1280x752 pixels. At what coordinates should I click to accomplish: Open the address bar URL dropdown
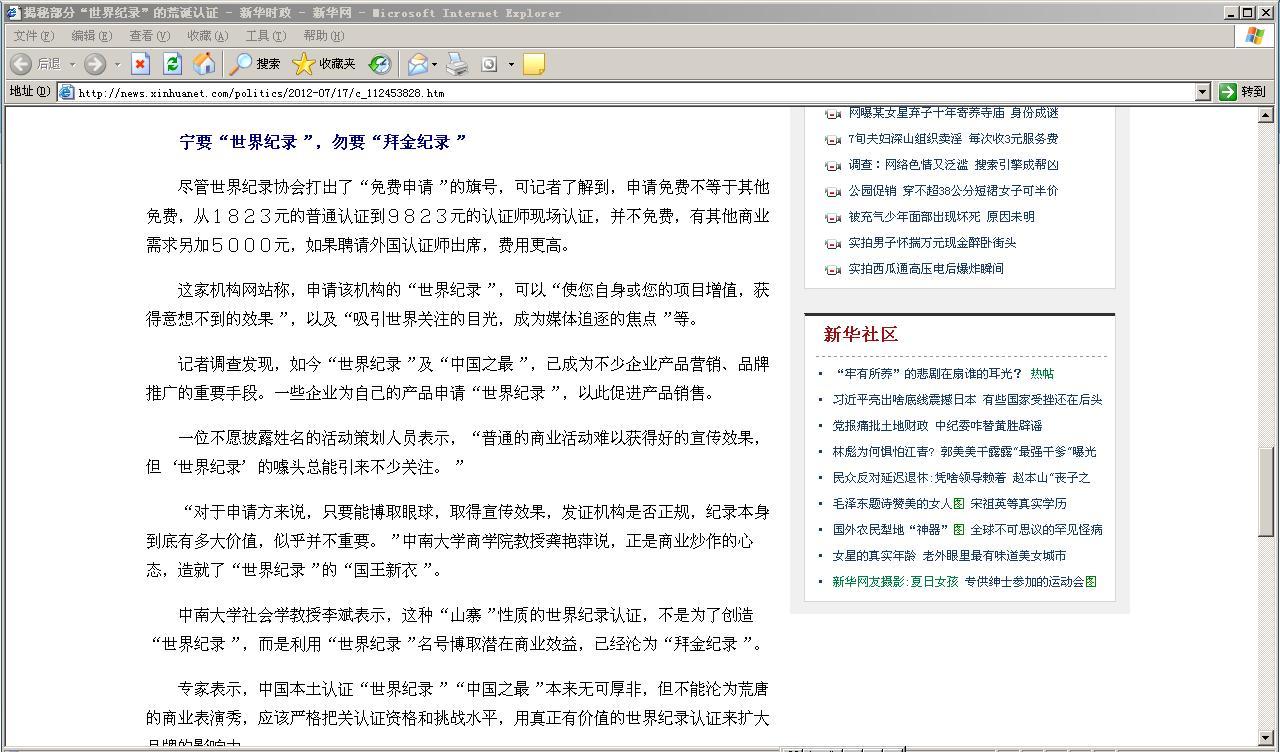click(x=1203, y=92)
